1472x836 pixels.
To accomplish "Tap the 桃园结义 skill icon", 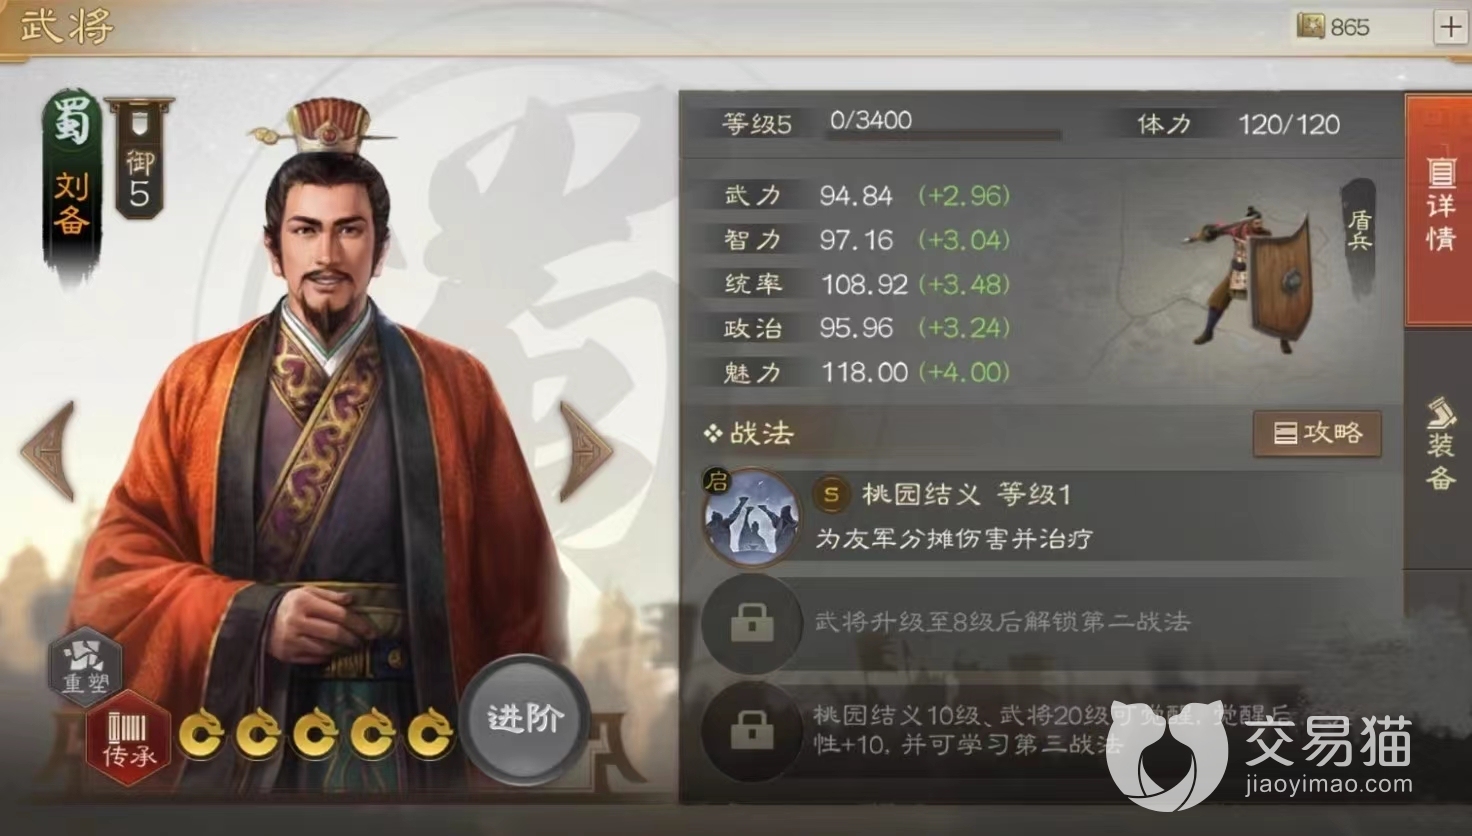I will click(751, 516).
